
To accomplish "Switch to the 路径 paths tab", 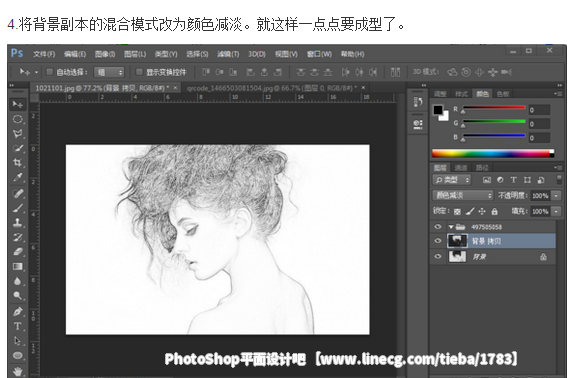I will pyautogui.click(x=482, y=168).
